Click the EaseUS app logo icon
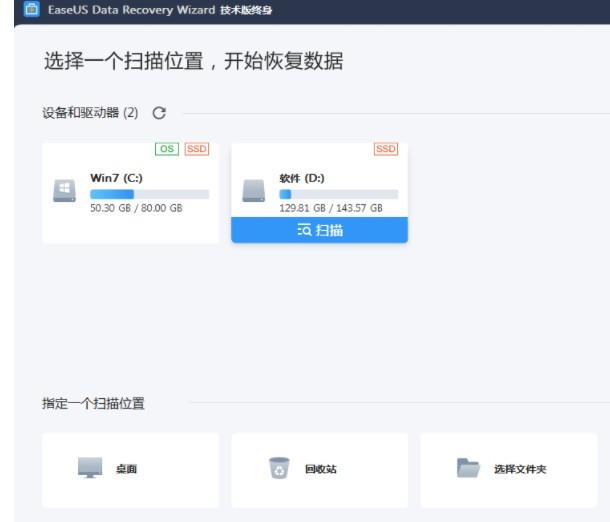 32,9
